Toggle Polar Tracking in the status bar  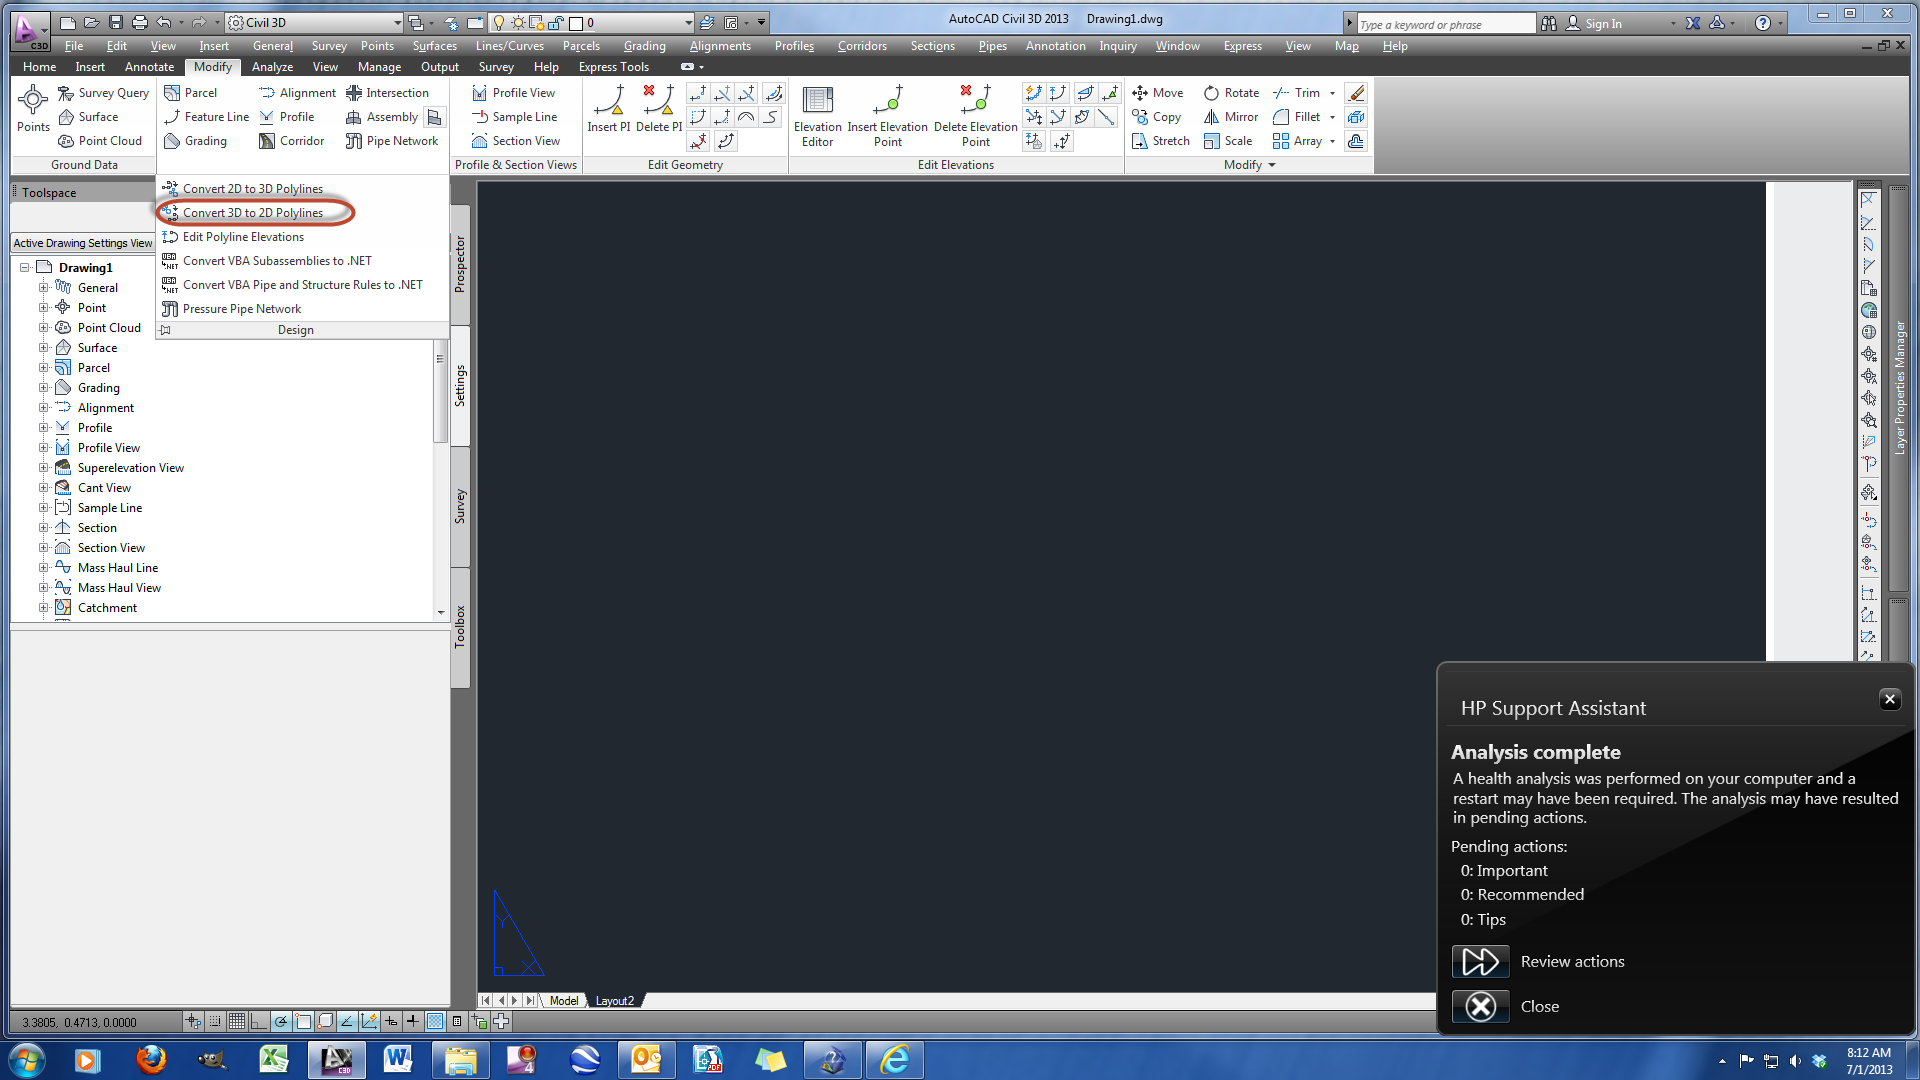(281, 1021)
